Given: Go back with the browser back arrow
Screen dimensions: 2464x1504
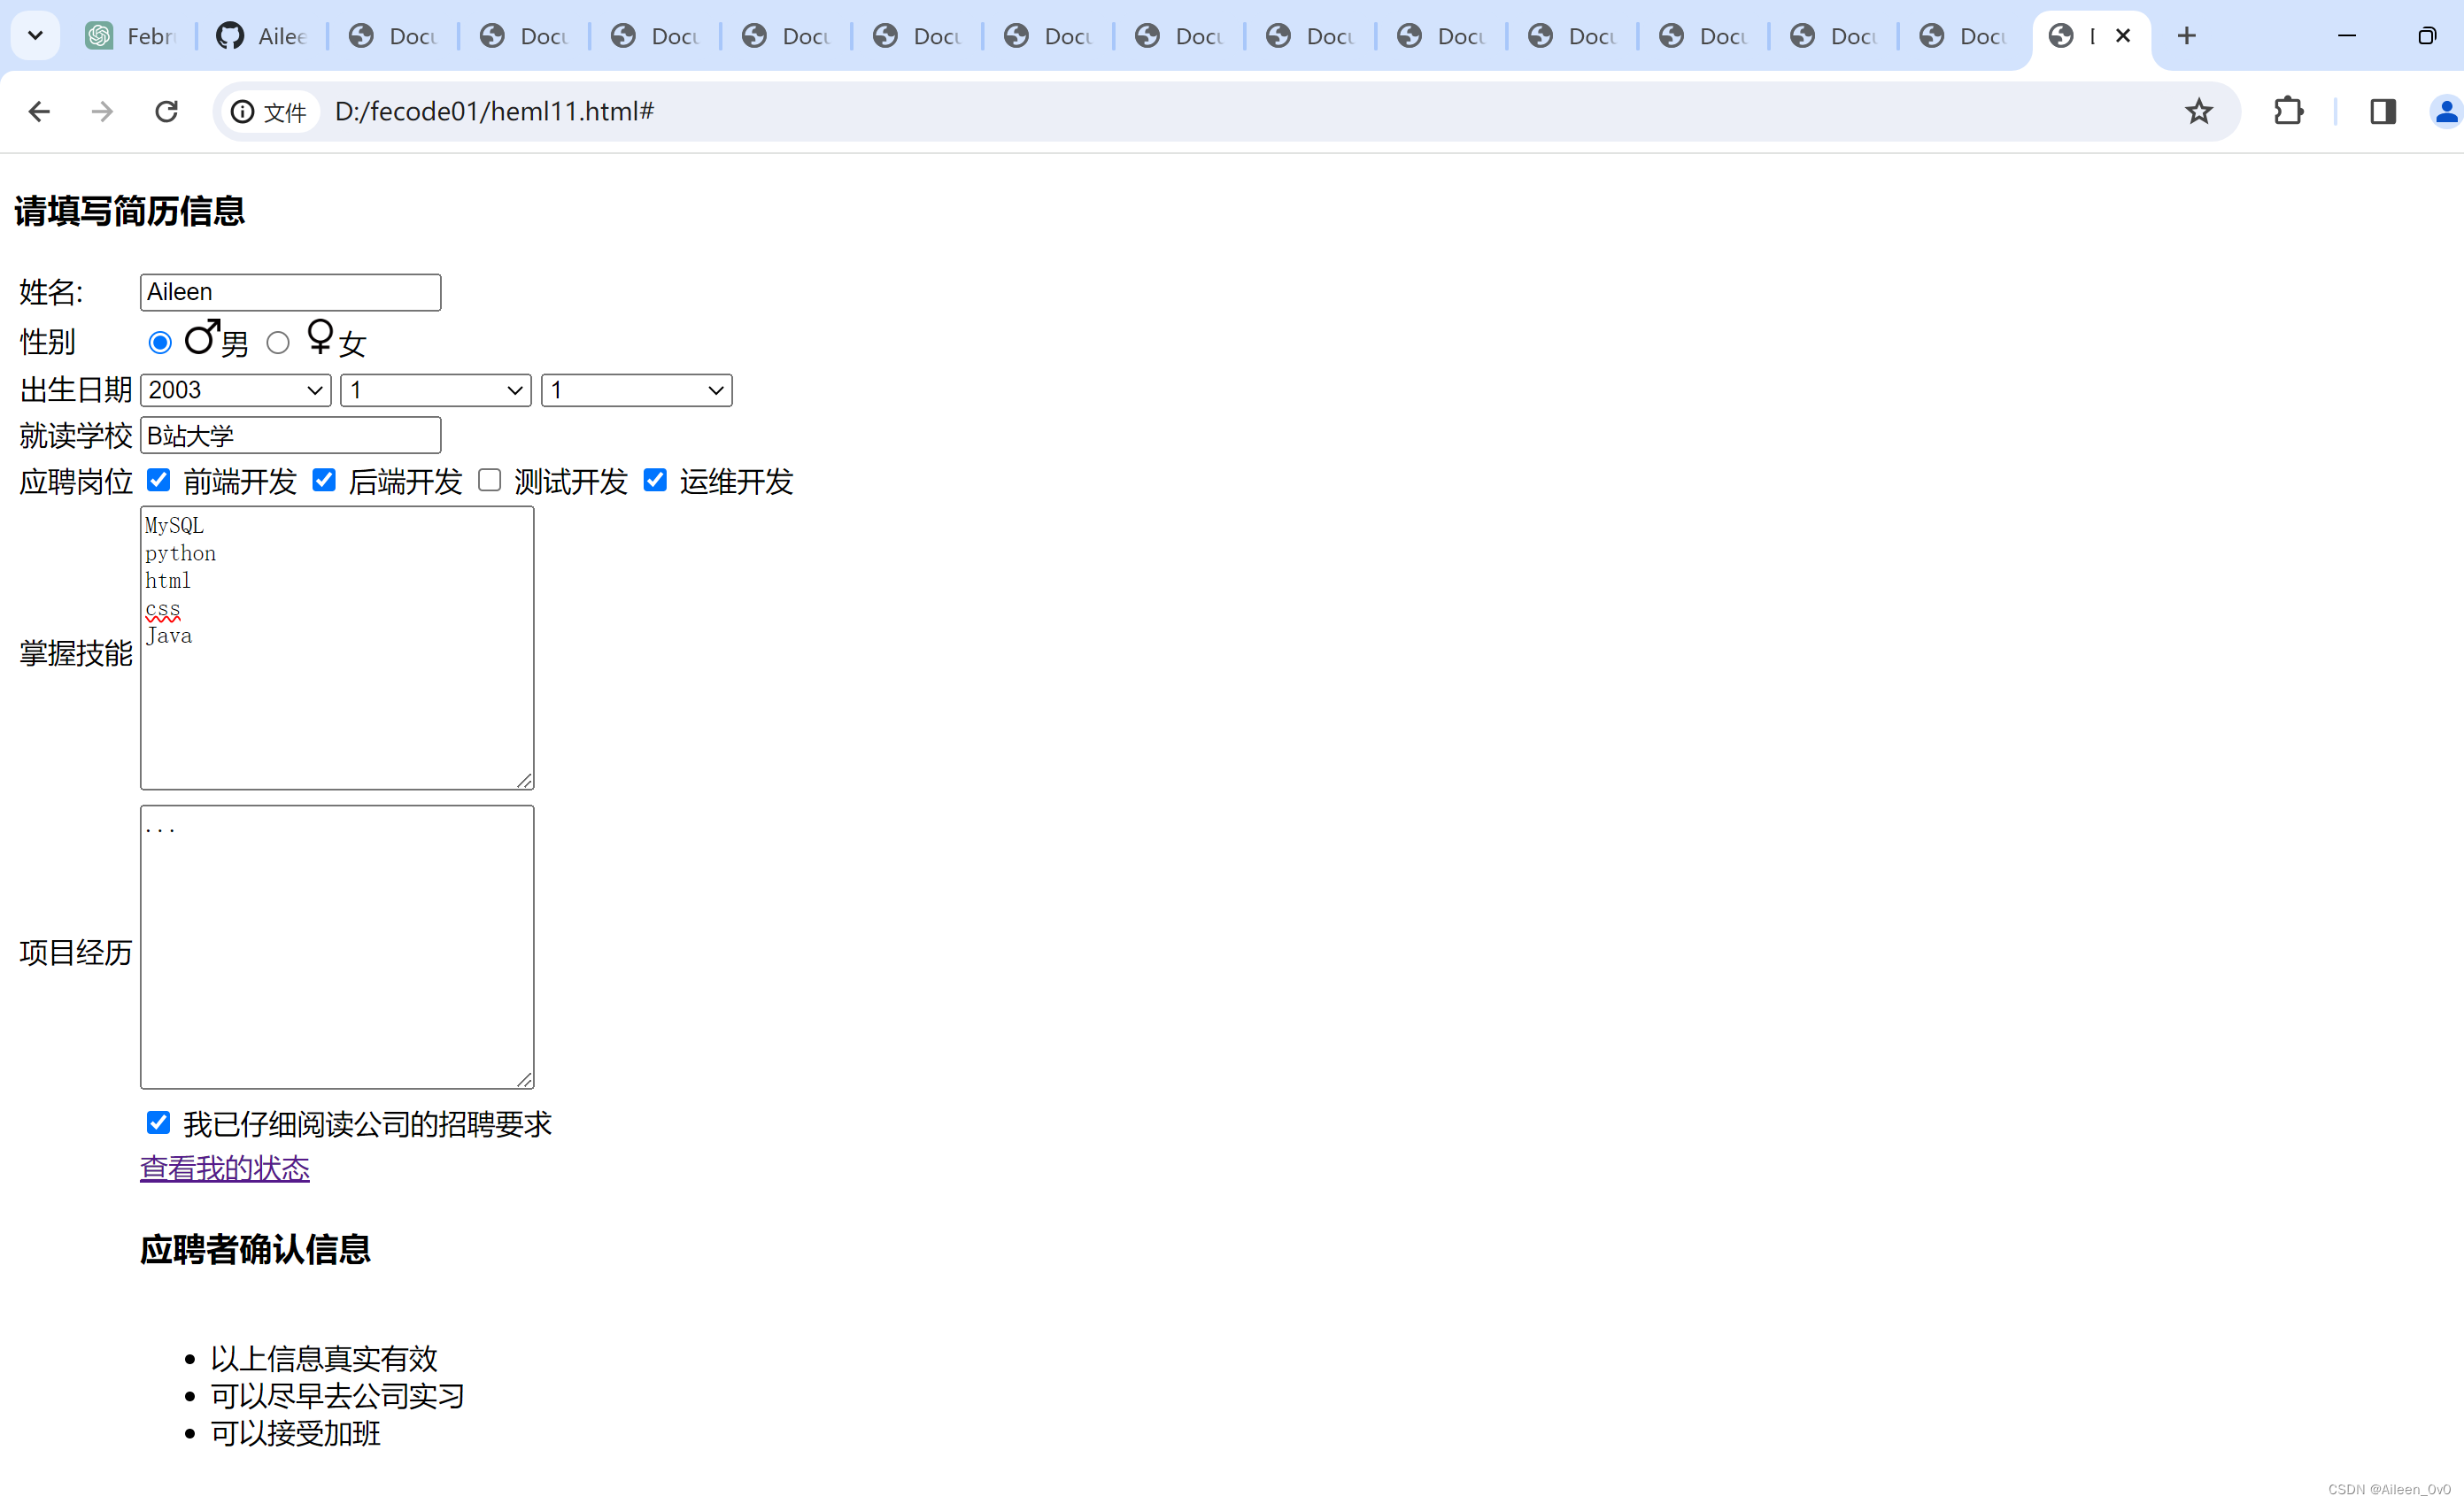Looking at the screenshot, I should [39, 111].
